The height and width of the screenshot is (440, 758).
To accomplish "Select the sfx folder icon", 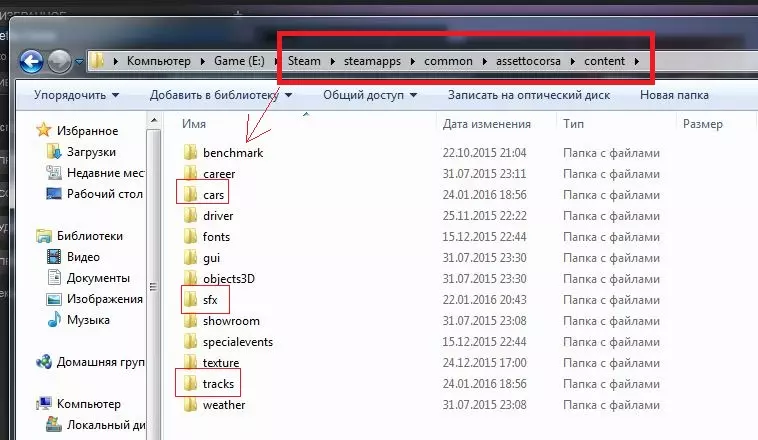I will pyautogui.click(x=190, y=299).
